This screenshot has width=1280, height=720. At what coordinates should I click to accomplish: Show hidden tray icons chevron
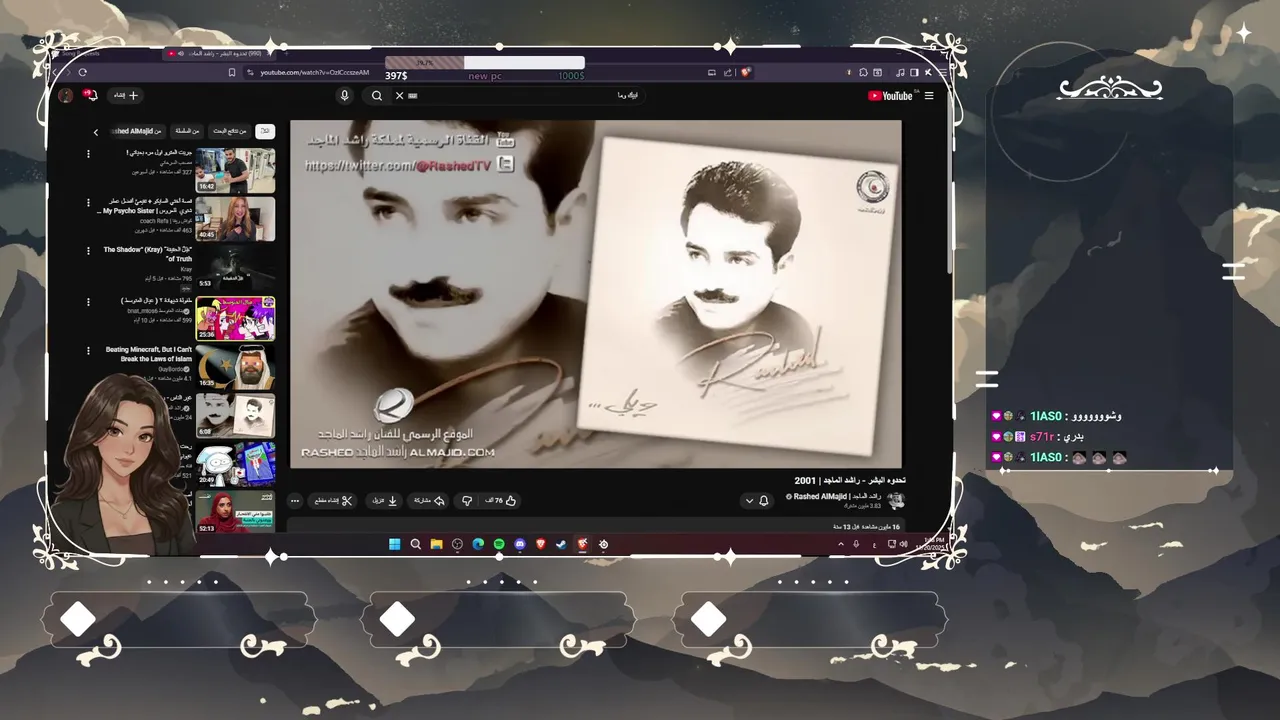coord(840,544)
